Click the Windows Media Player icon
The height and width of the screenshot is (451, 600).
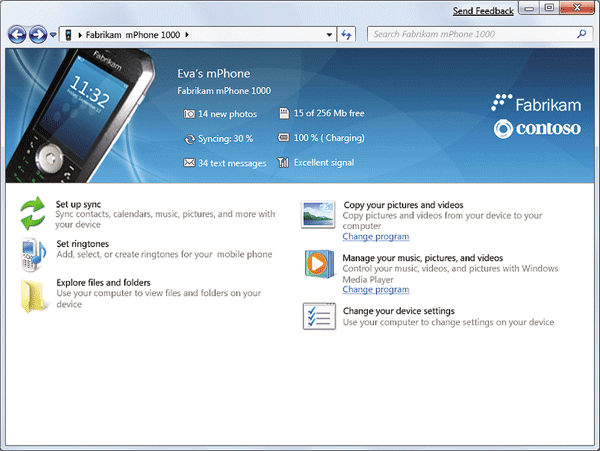click(x=319, y=264)
